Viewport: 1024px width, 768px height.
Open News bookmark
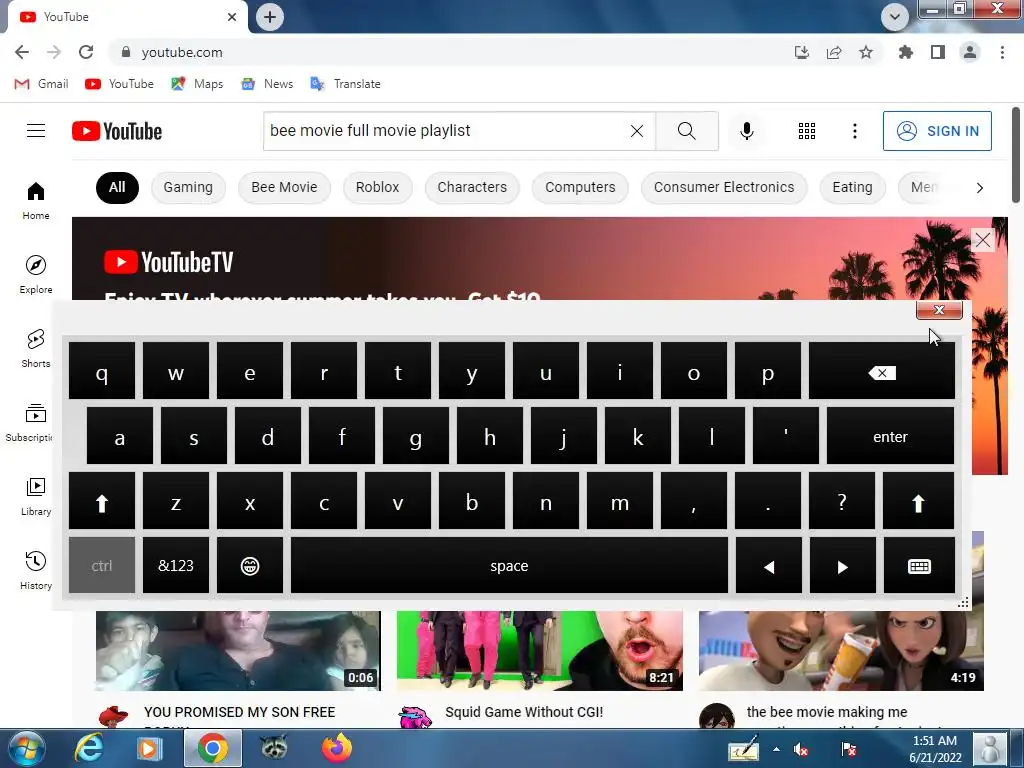266,84
